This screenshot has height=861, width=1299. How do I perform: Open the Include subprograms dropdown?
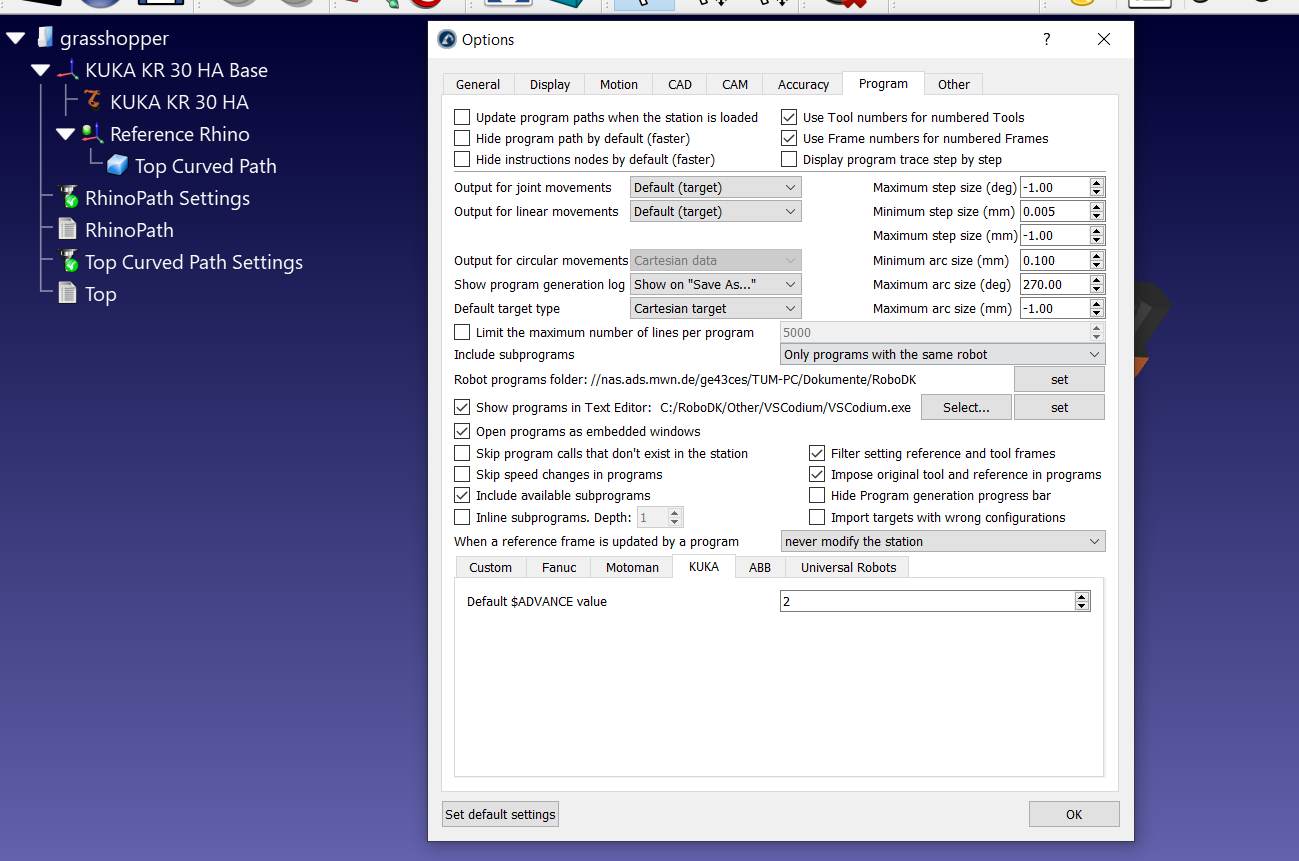pyautogui.click(x=942, y=355)
